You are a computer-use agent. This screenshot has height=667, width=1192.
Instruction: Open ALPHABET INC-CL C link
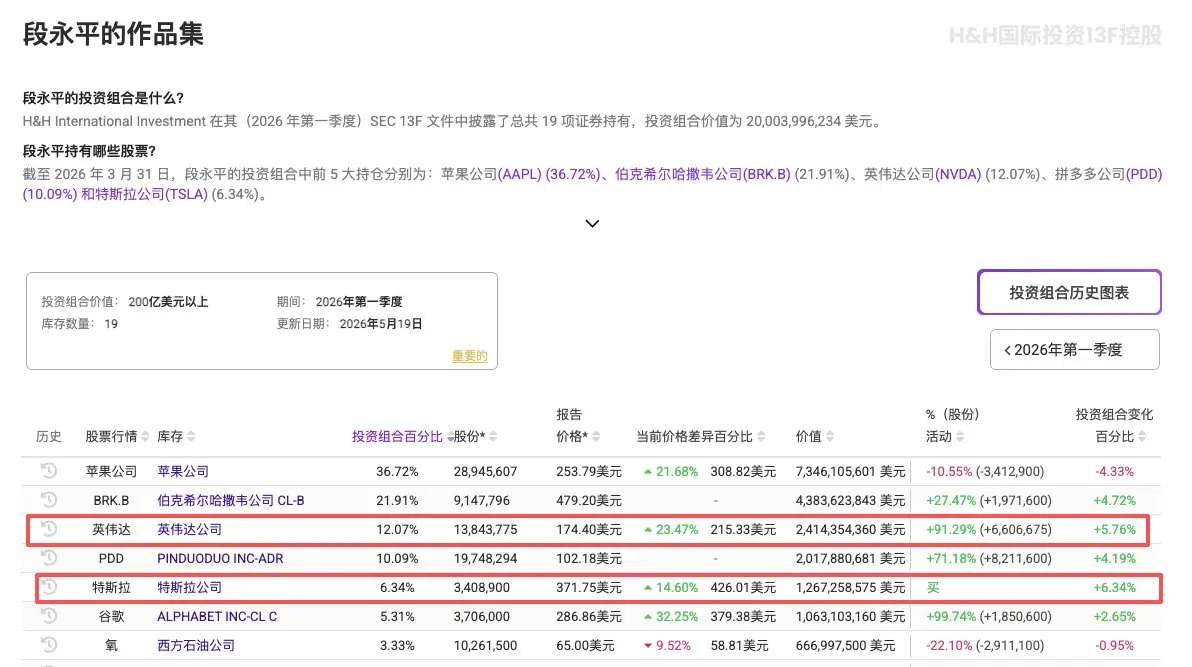pos(217,616)
